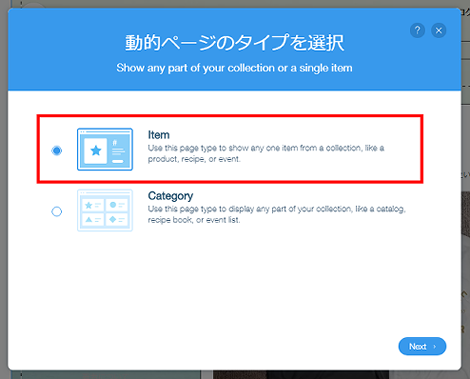
Task: Click the header subtitle "Show any part of your collection"
Action: tap(234, 68)
